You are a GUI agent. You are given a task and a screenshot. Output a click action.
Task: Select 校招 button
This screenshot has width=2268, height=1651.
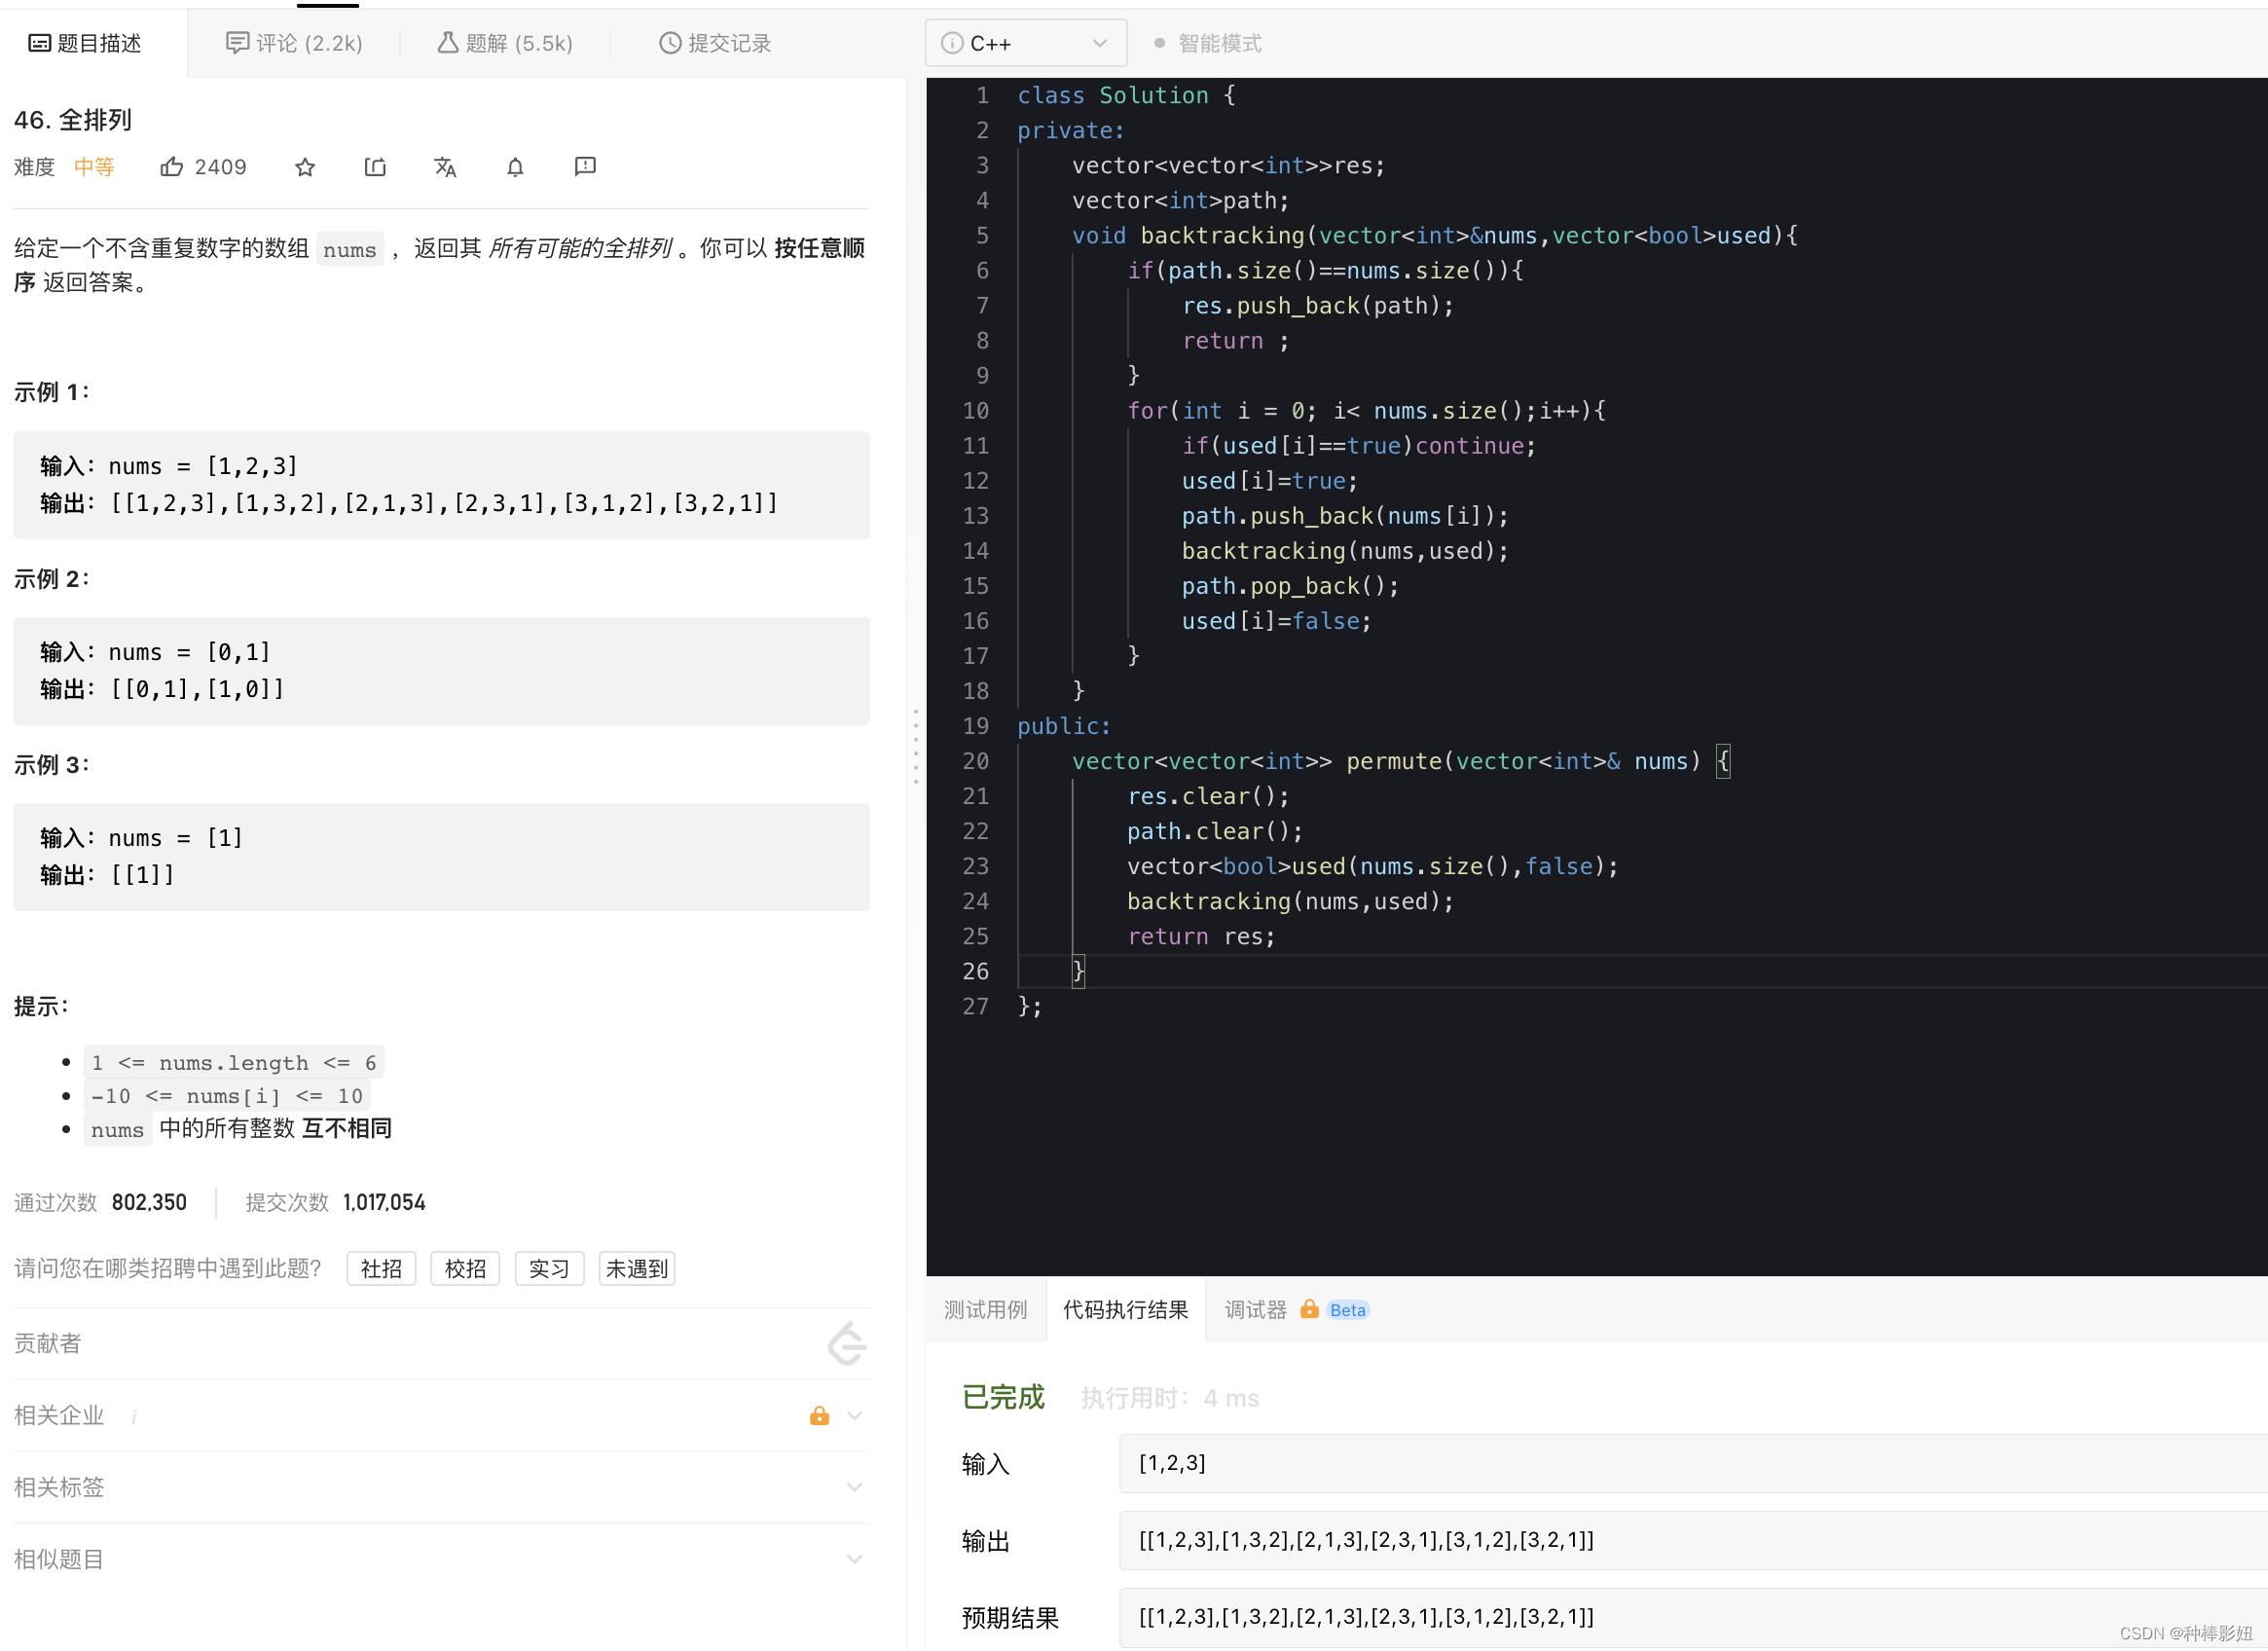point(465,1268)
